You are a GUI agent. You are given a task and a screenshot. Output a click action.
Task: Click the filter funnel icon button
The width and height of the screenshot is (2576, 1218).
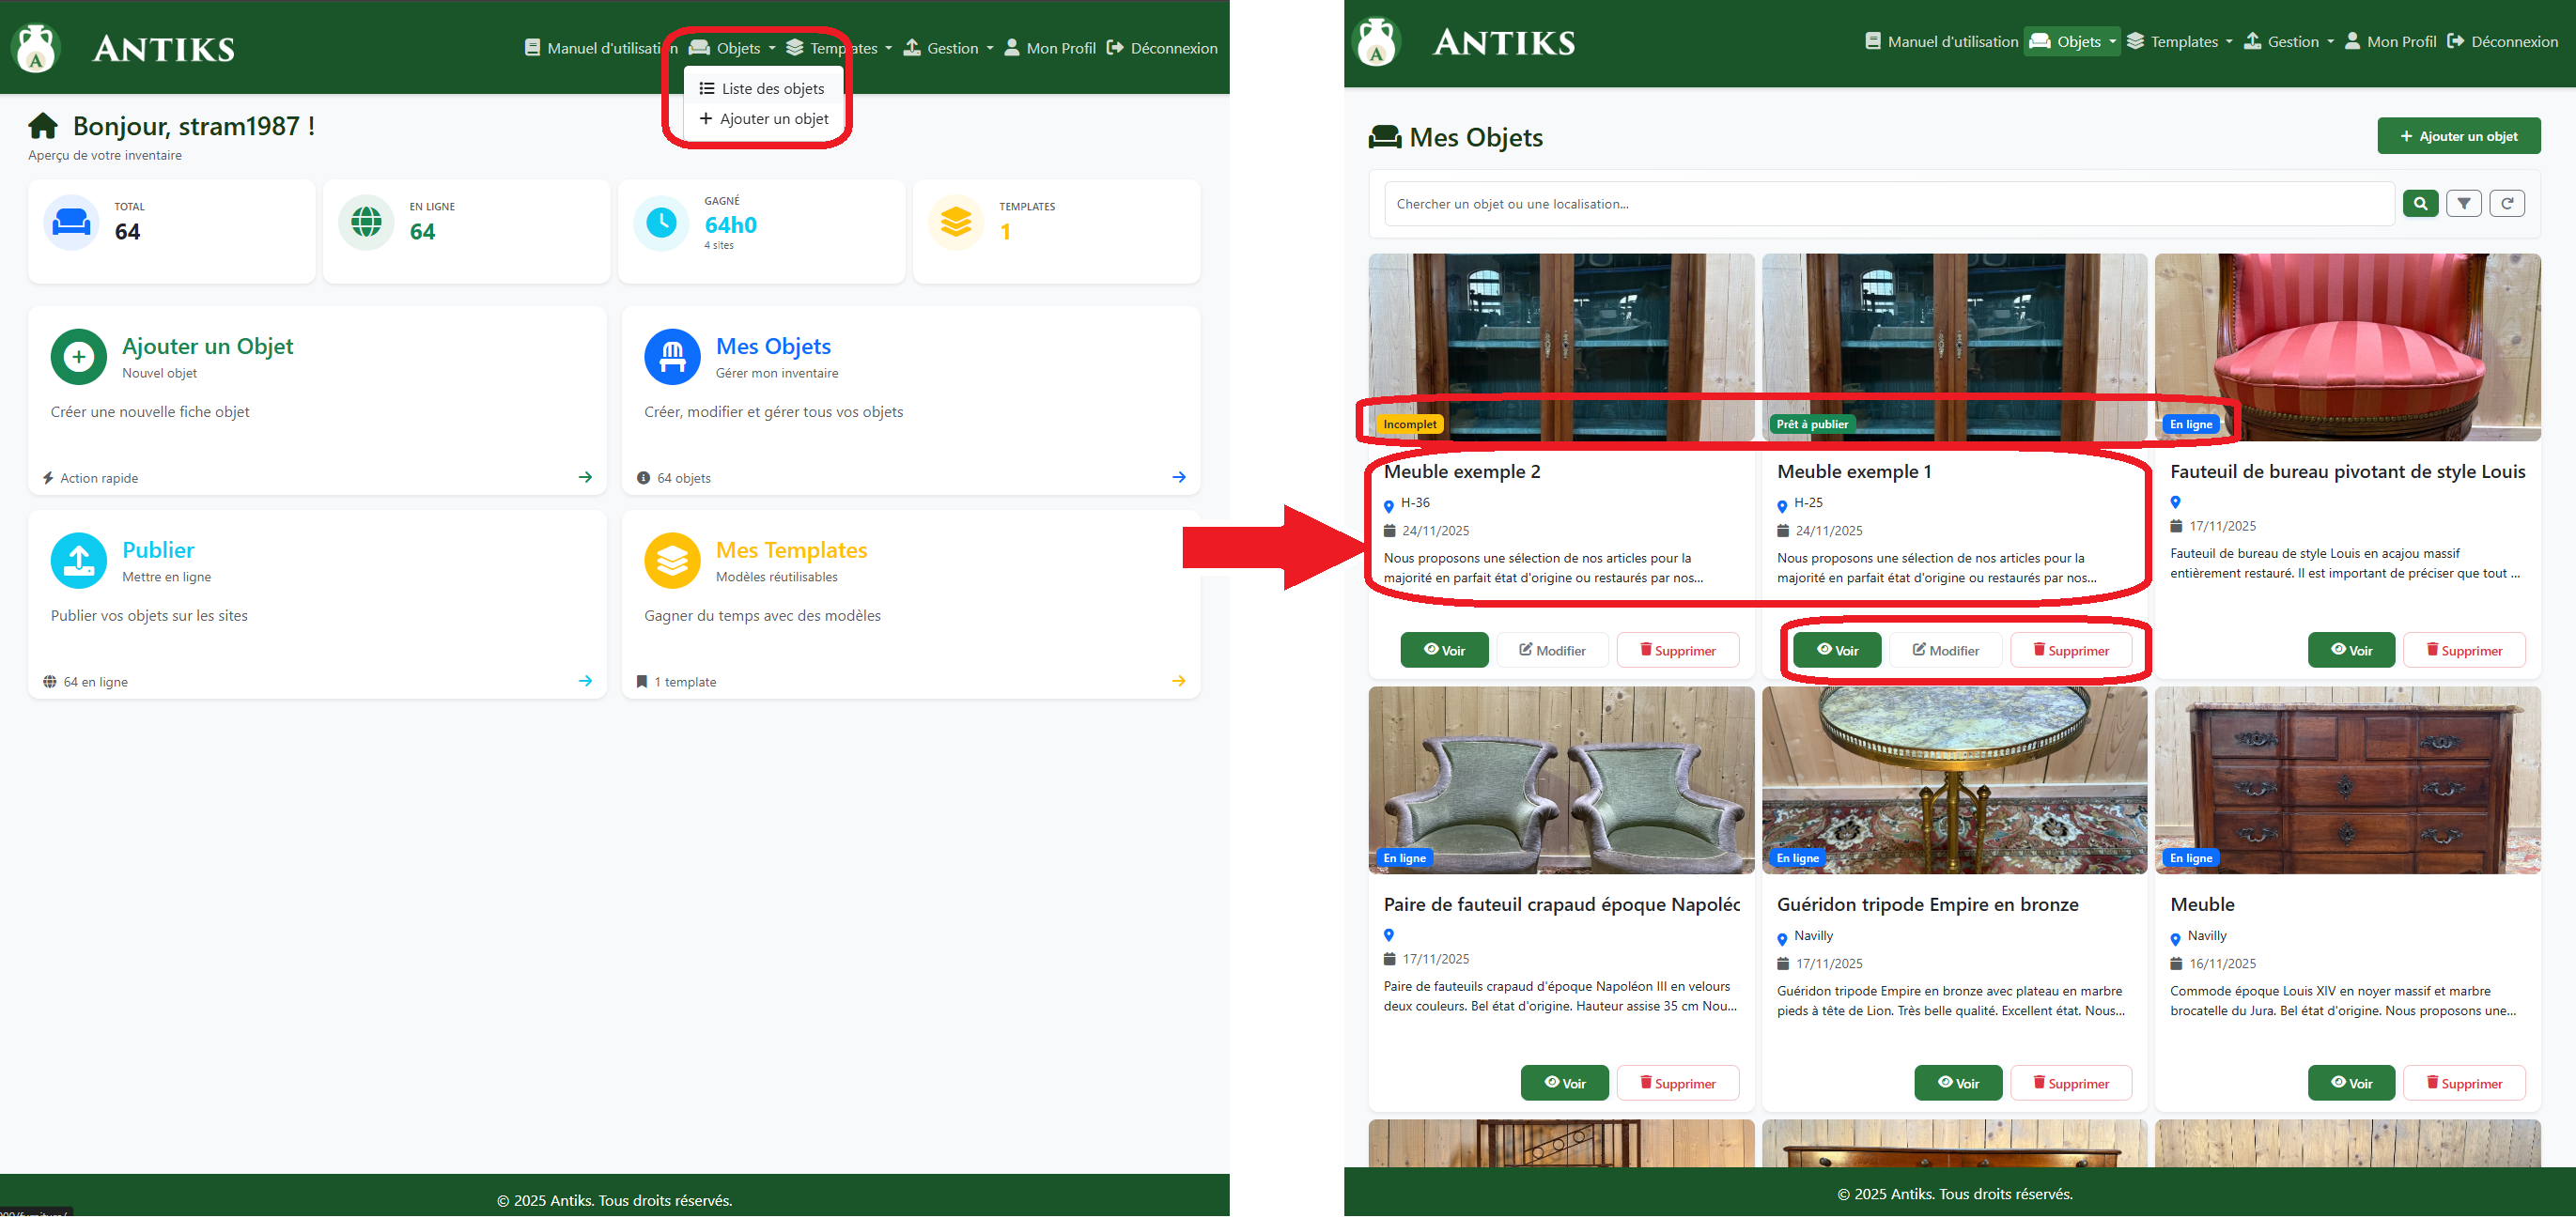click(2463, 204)
